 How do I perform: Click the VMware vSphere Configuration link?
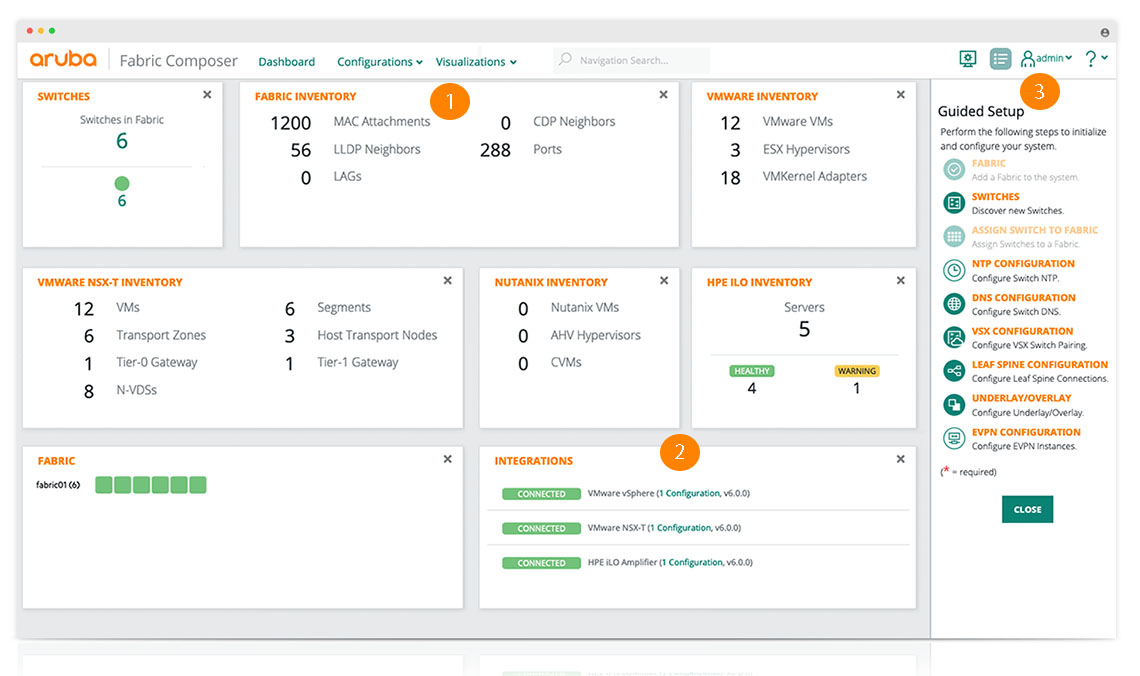(x=689, y=494)
